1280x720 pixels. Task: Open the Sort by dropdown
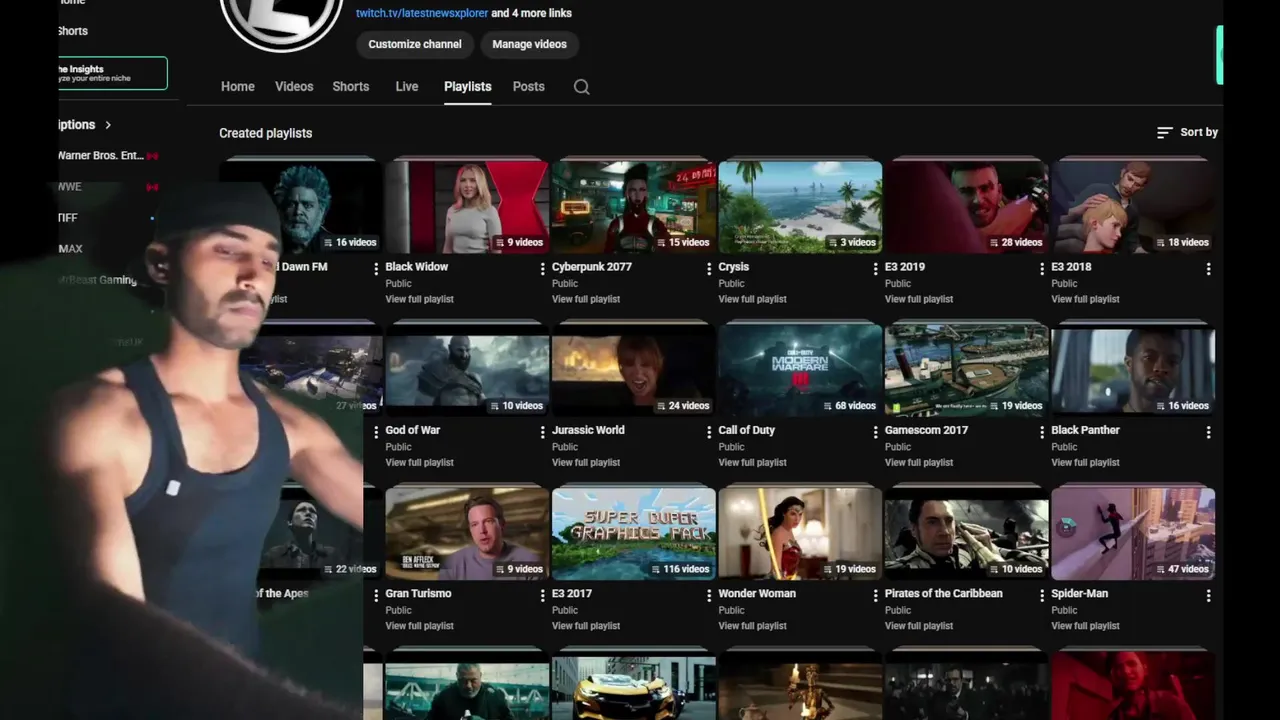click(1187, 132)
